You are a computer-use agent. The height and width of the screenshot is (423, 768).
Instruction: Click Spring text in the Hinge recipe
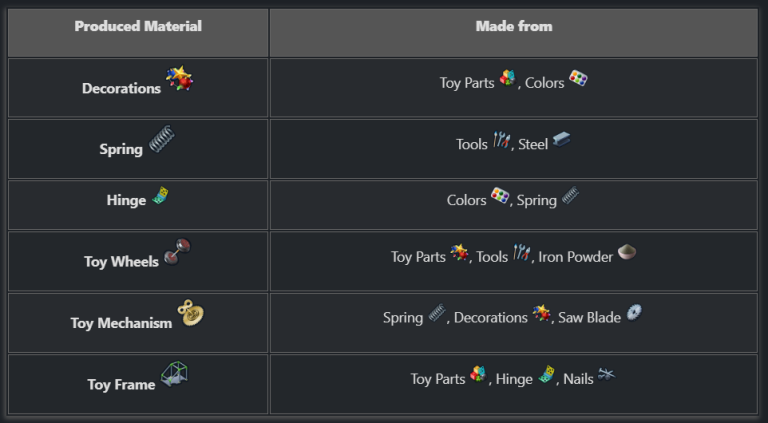coord(536,200)
